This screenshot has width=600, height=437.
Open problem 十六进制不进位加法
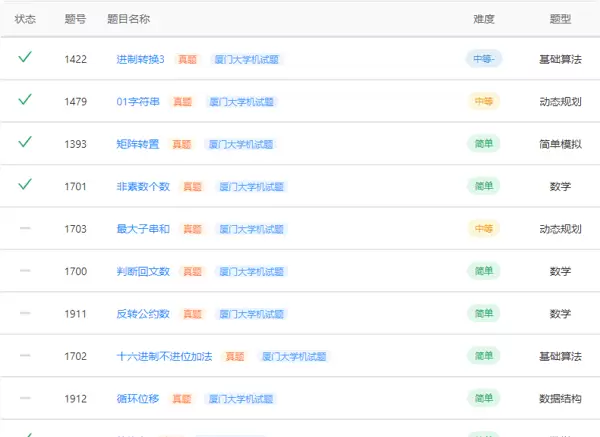pos(164,356)
